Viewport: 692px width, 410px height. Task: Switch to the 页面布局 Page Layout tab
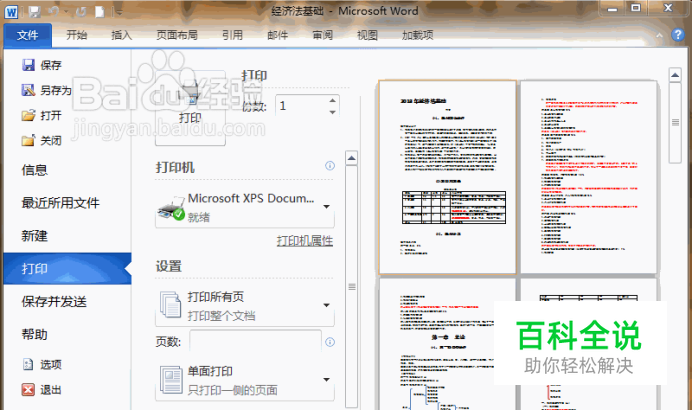click(177, 35)
